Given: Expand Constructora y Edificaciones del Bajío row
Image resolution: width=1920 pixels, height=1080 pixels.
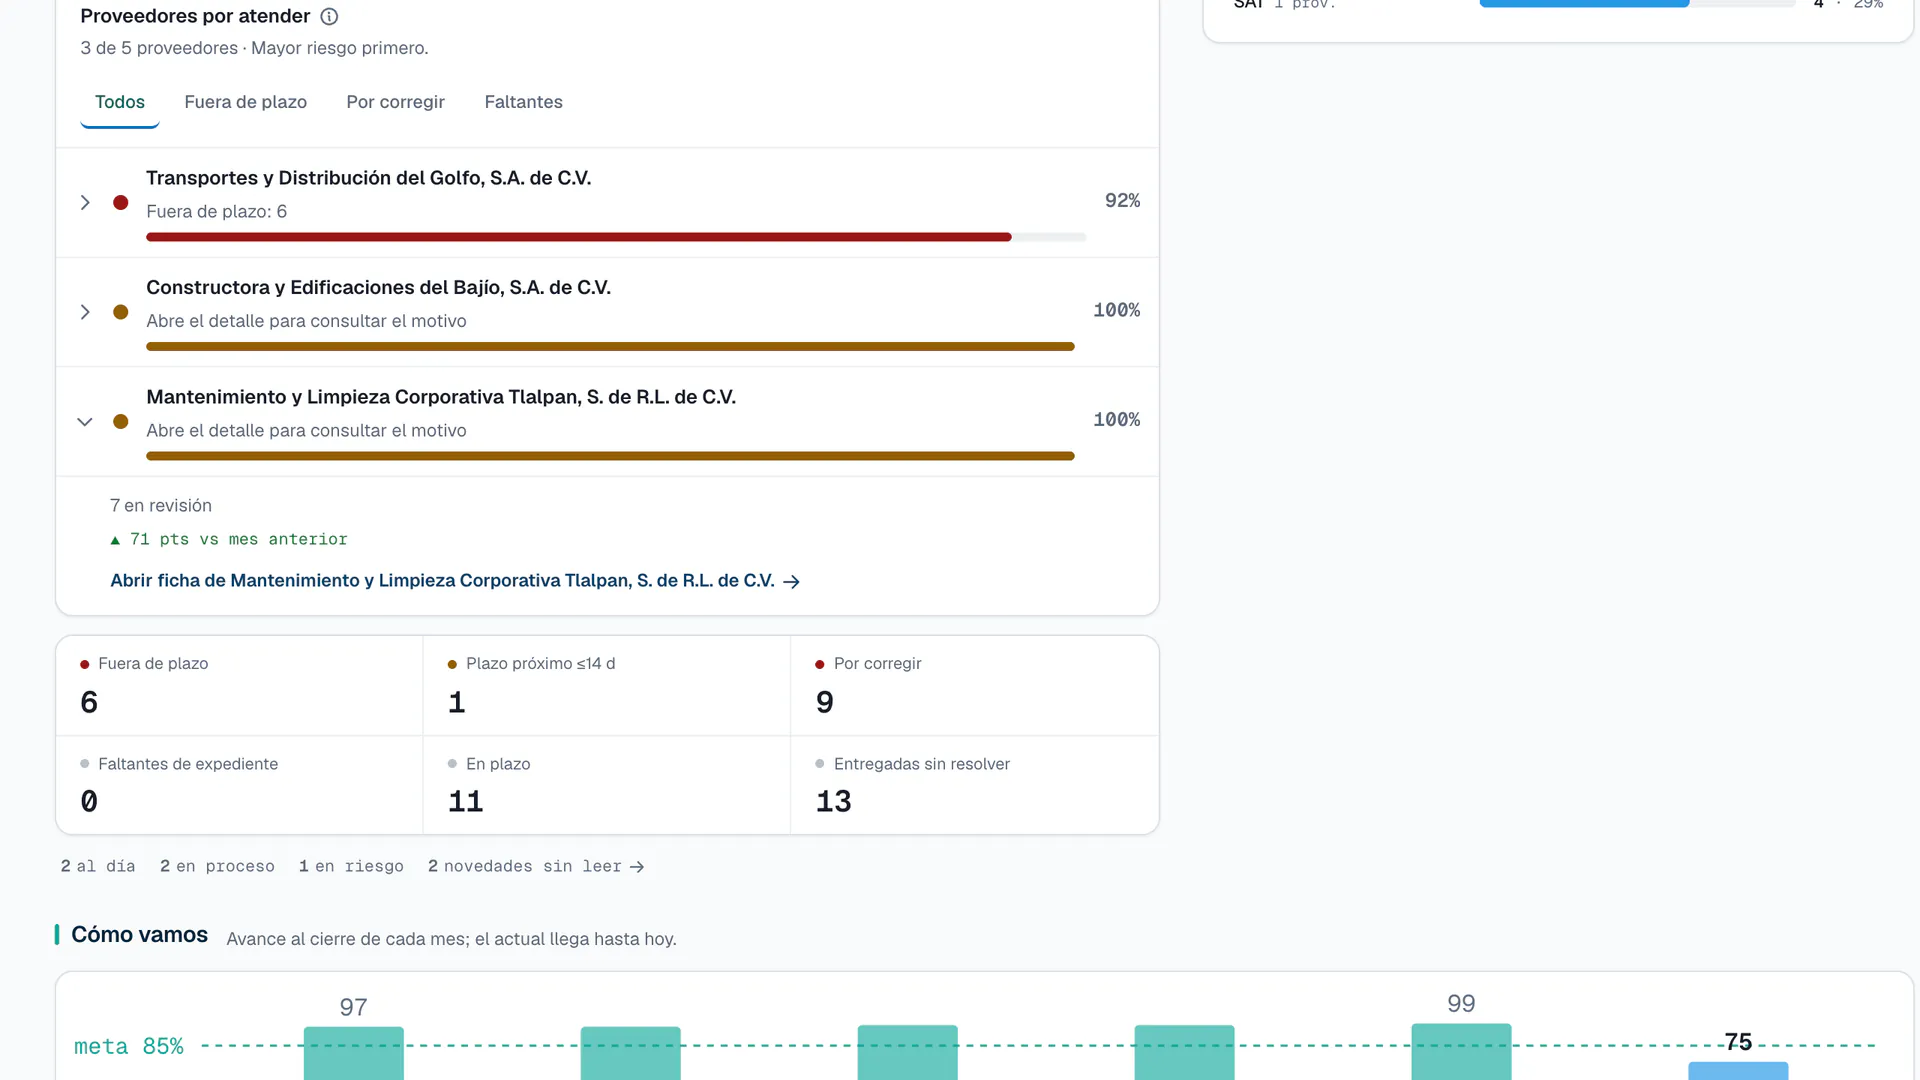Looking at the screenshot, I should pos(85,312).
